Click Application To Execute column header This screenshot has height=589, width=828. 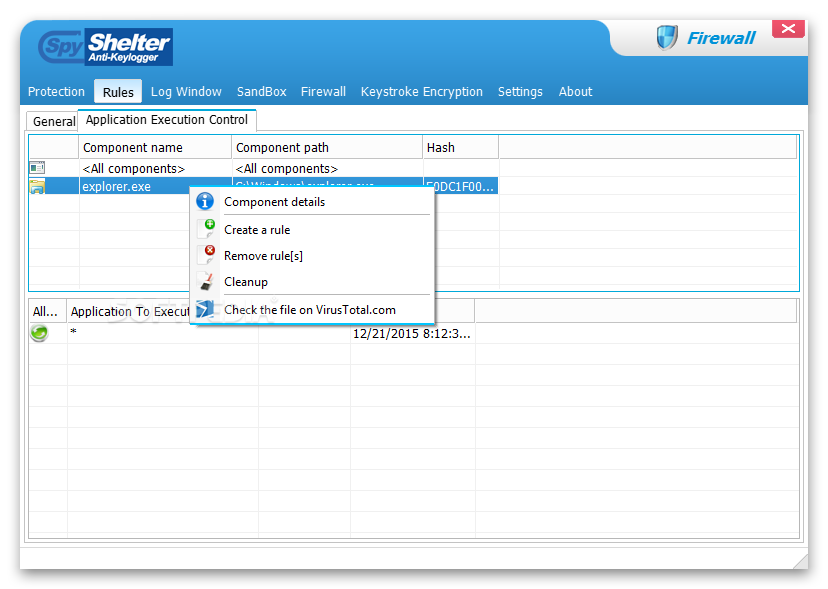coord(129,311)
